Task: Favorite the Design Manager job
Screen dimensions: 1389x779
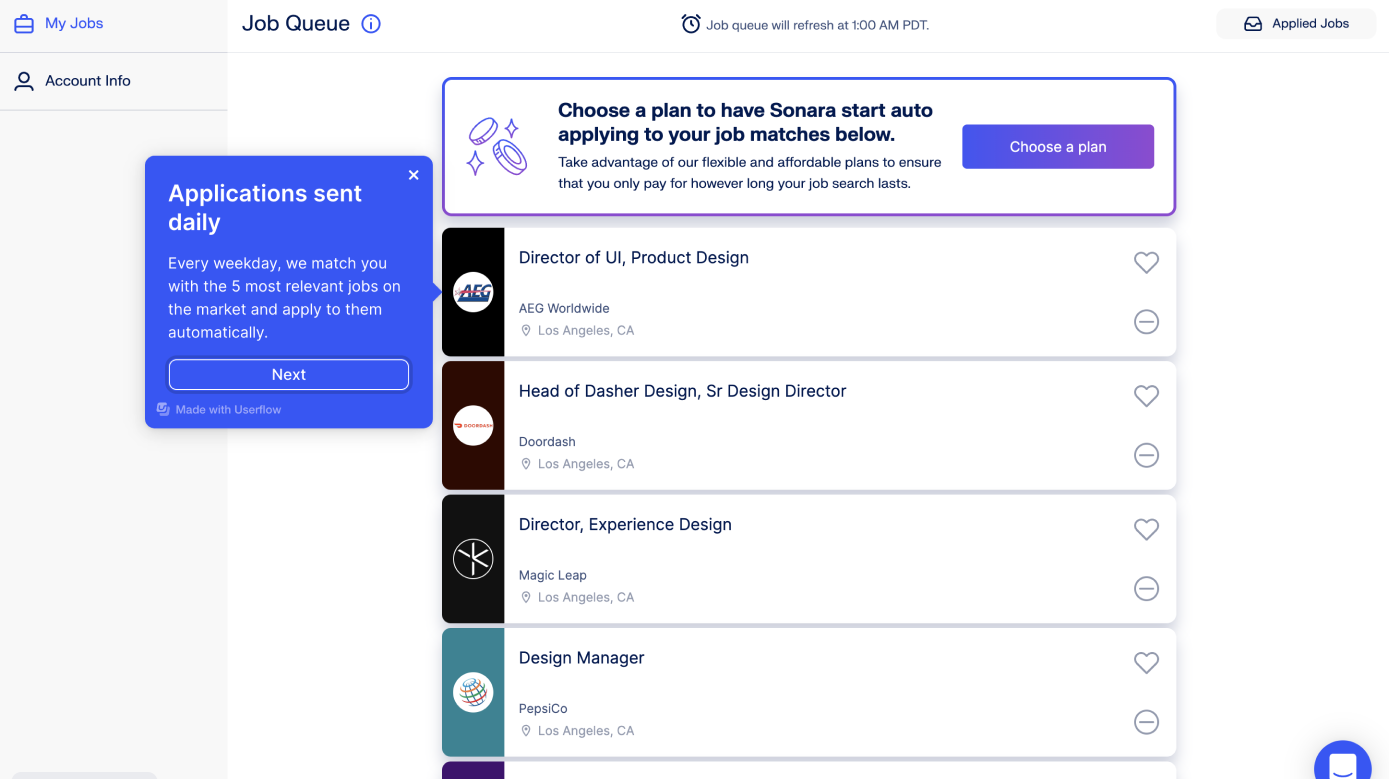Action: point(1146,662)
